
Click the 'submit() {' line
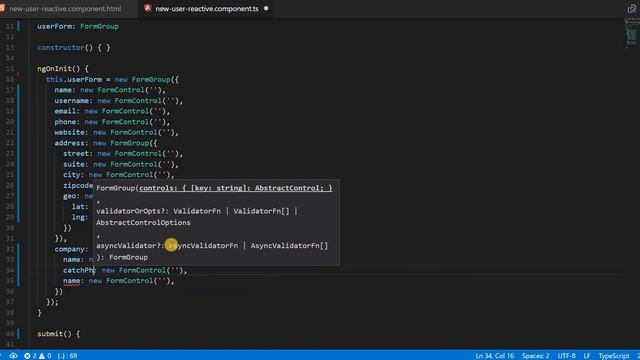(x=59, y=334)
